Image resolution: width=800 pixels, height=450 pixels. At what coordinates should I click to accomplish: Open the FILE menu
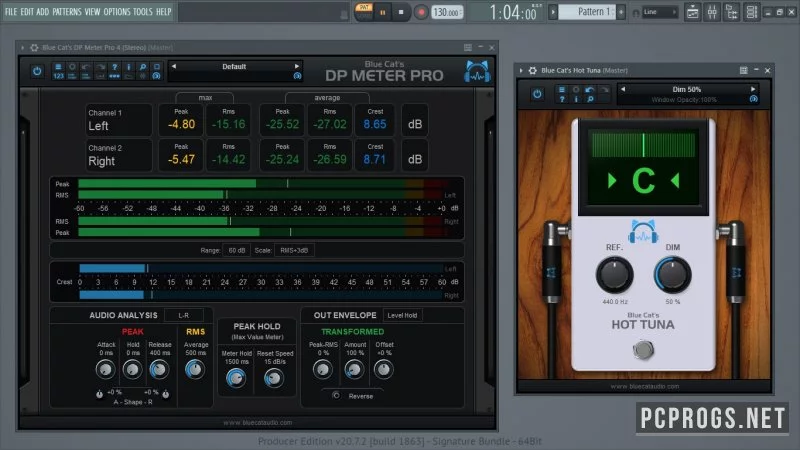(11, 11)
